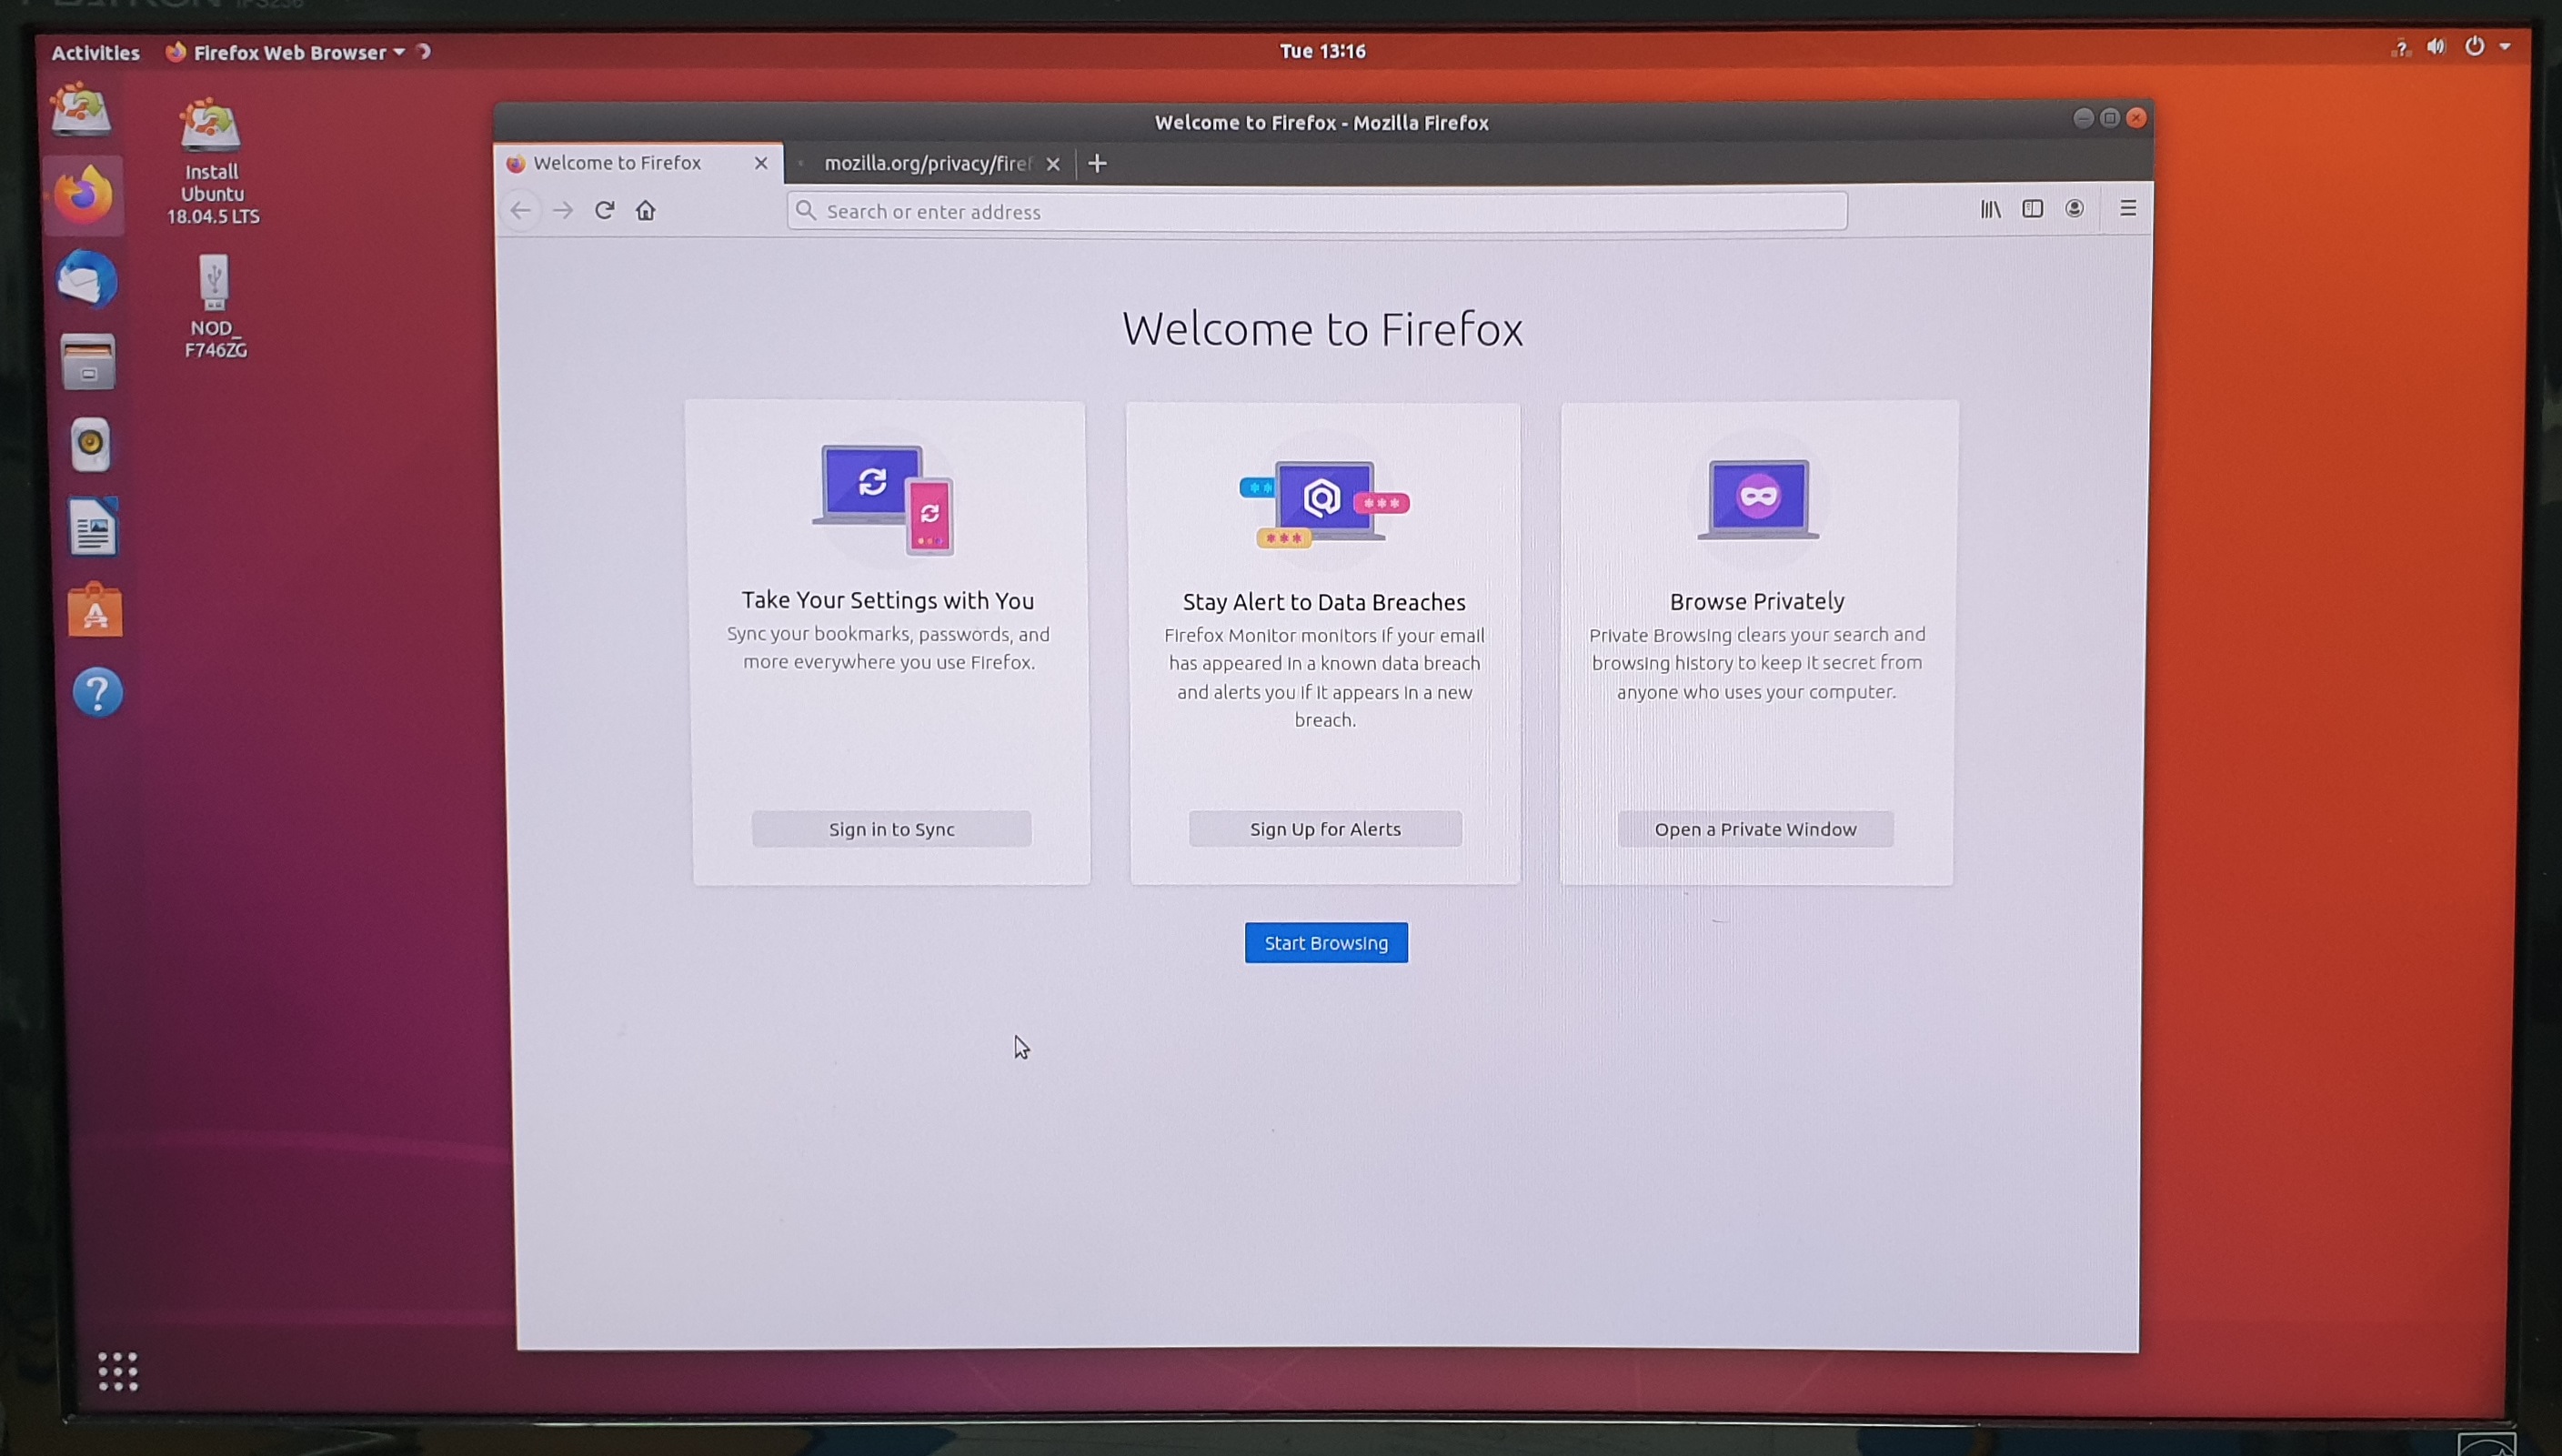This screenshot has height=1456, width=2562.
Task: Open the Library bookmarks icon
Action: click(x=1990, y=209)
